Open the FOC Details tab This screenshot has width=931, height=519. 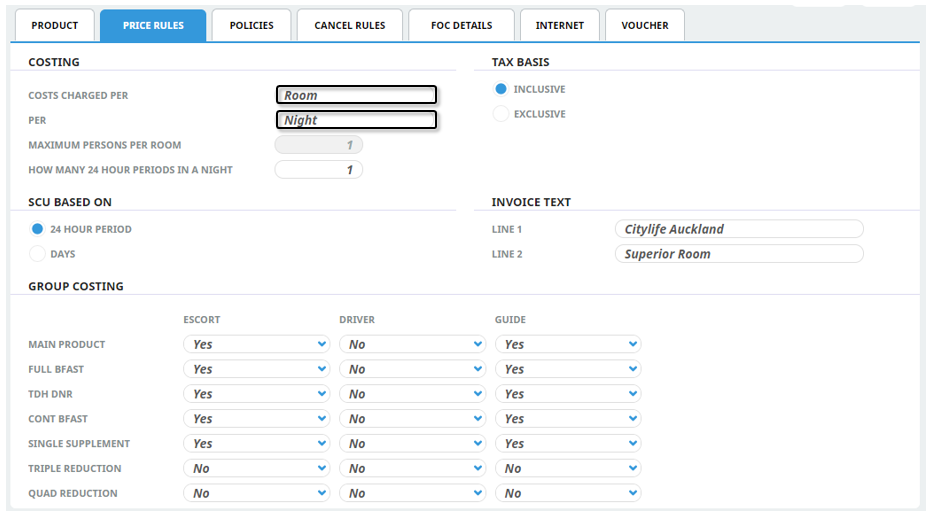(x=461, y=25)
